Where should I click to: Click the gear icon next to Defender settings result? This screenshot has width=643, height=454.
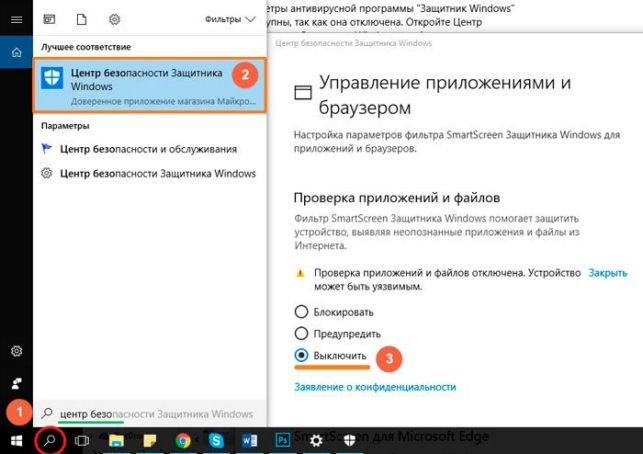click(47, 173)
